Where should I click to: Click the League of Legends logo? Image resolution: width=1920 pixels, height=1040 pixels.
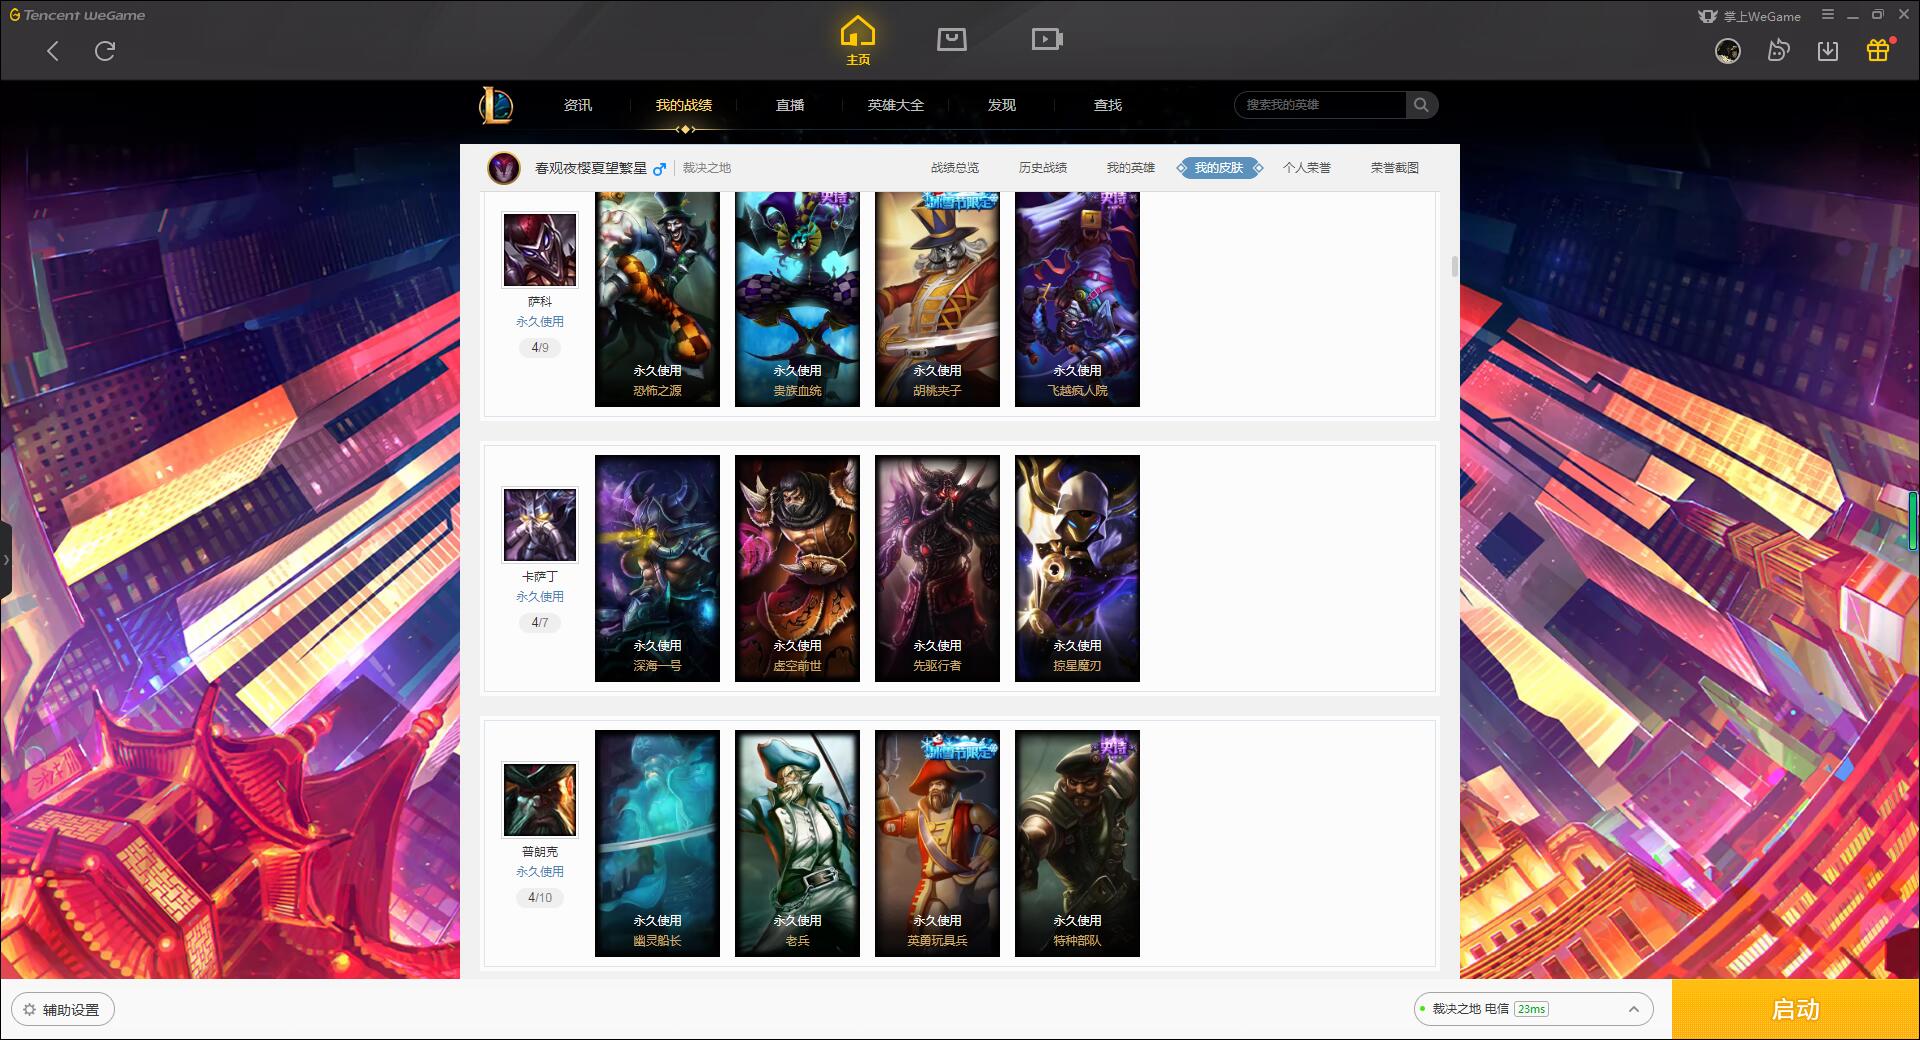click(497, 105)
